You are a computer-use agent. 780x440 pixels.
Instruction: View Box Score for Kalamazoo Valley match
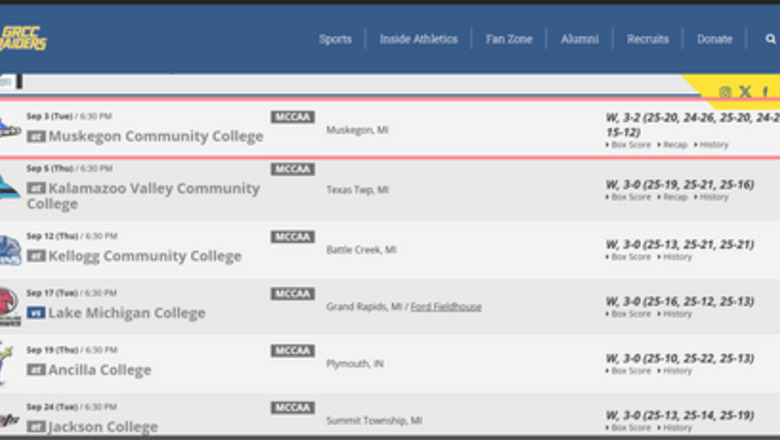point(630,197)
